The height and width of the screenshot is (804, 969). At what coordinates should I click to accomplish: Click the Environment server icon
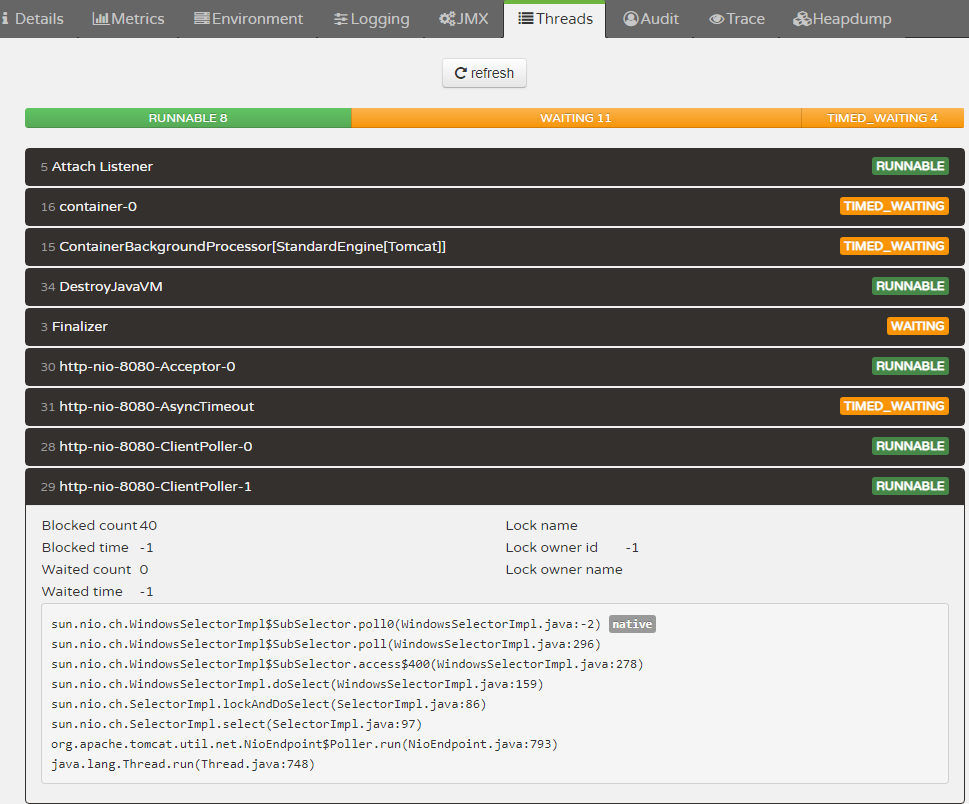(x=201, y=19)
